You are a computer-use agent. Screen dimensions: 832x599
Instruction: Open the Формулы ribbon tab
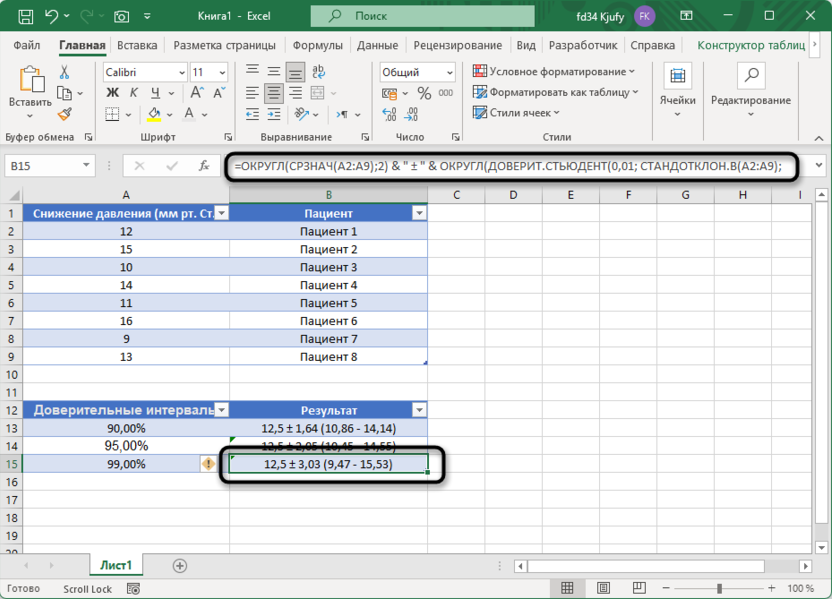tap(318, 45)
